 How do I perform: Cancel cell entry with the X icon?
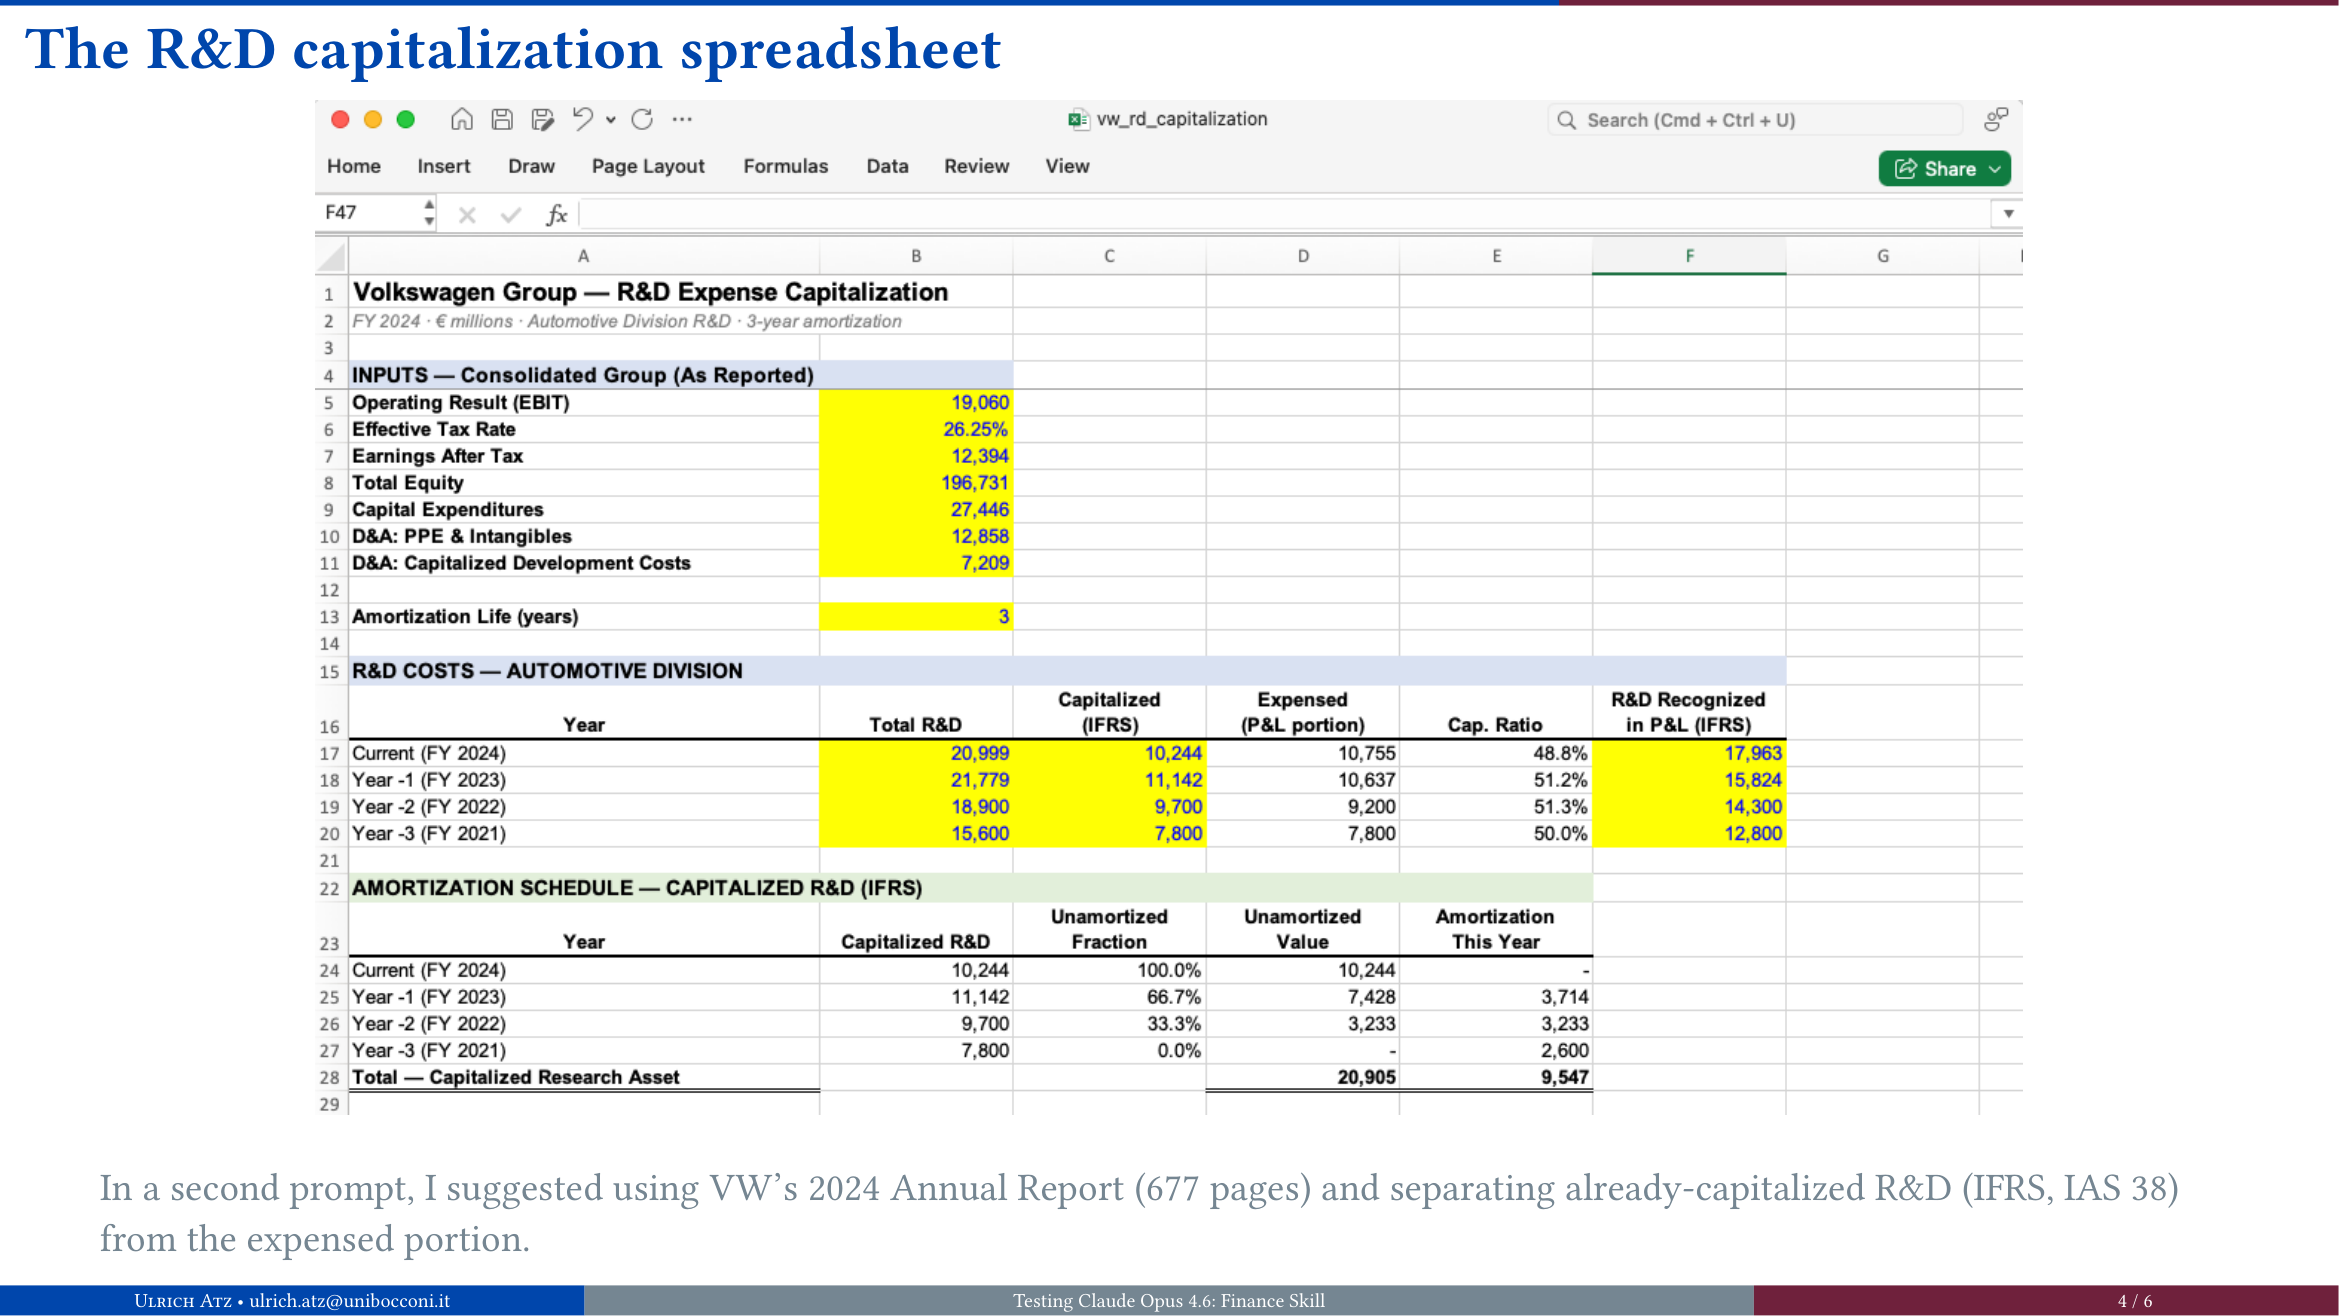[x=466, y=213]
